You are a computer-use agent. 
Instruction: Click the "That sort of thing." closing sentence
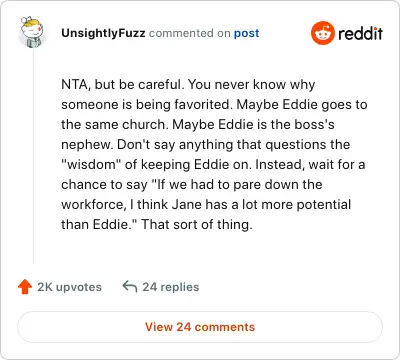coord(197,224)
